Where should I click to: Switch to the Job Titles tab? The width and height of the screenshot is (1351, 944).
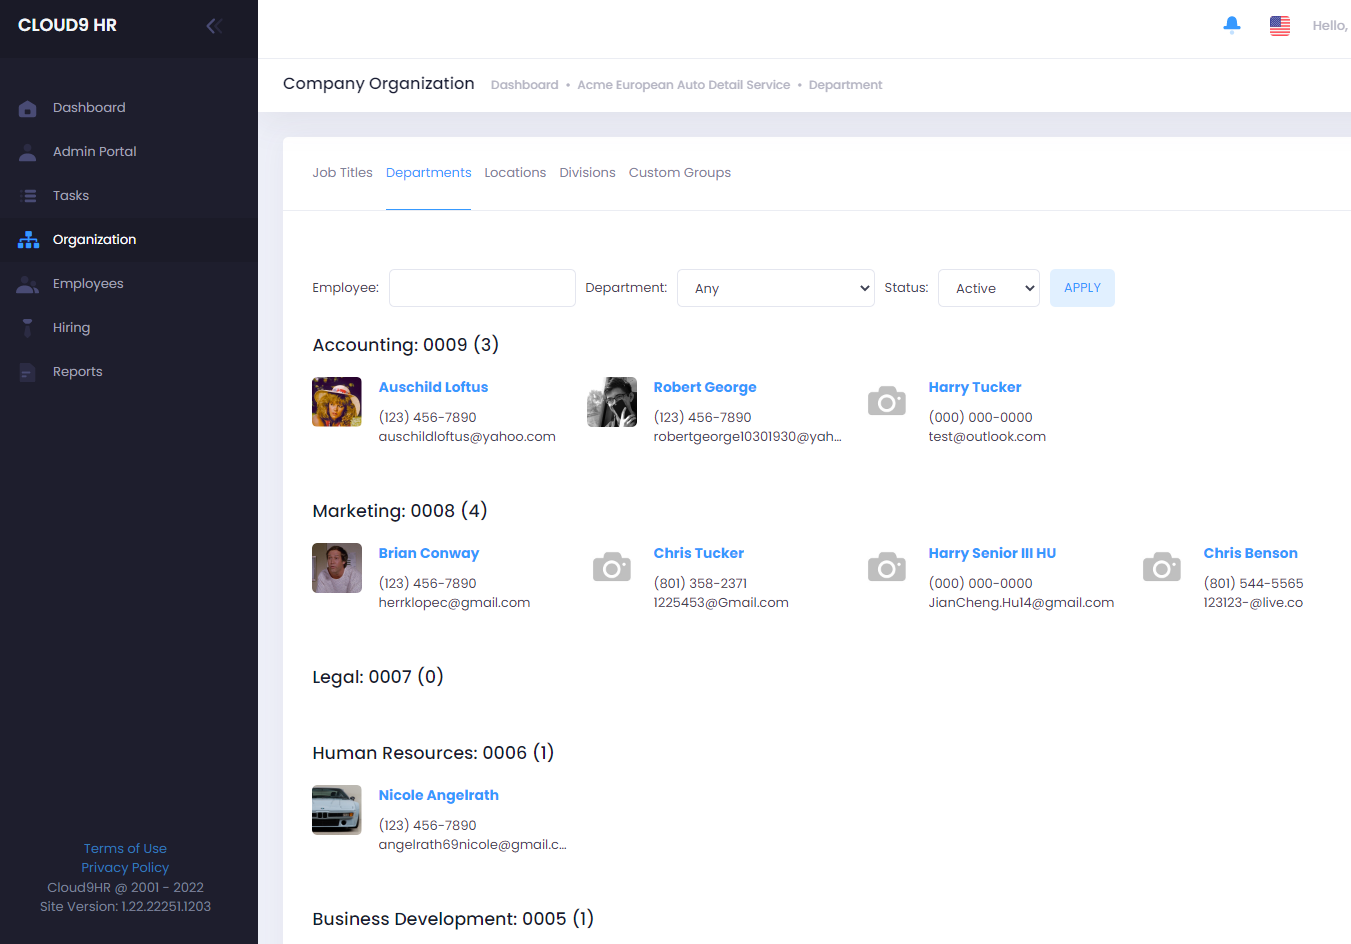(x=342, y=172)
